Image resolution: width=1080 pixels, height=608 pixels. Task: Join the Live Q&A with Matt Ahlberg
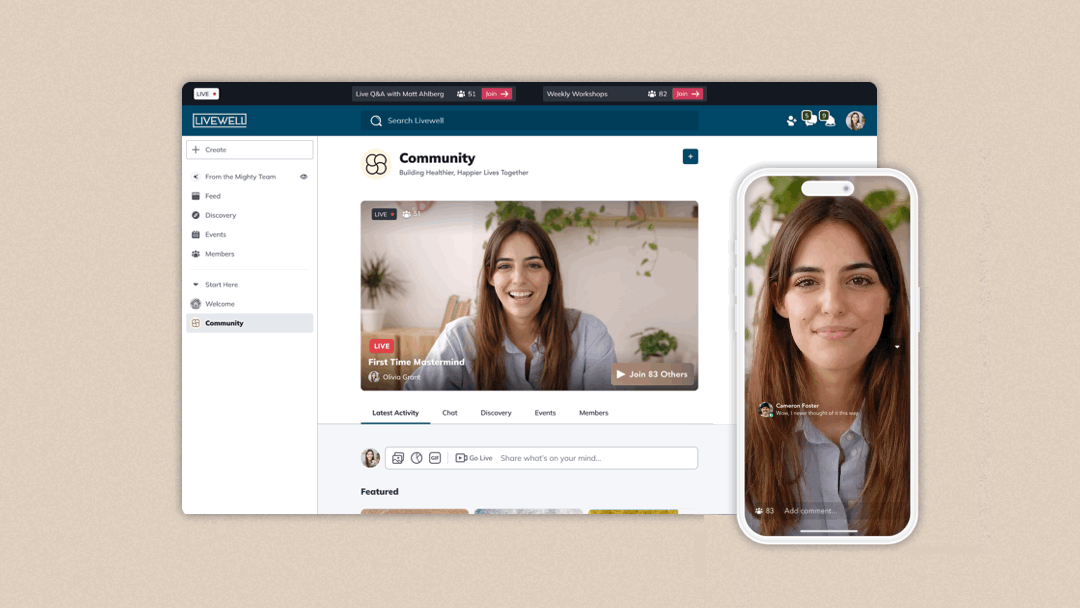(x=496, y=93)
